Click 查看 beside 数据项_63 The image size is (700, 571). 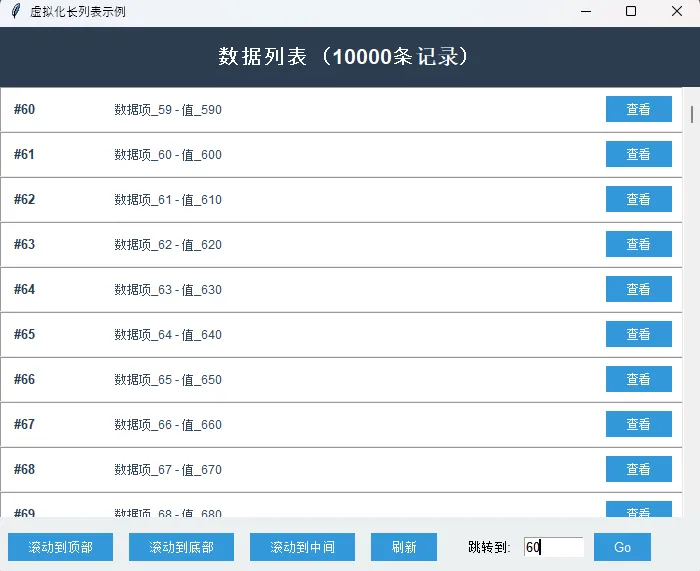(x=638, y=290)
